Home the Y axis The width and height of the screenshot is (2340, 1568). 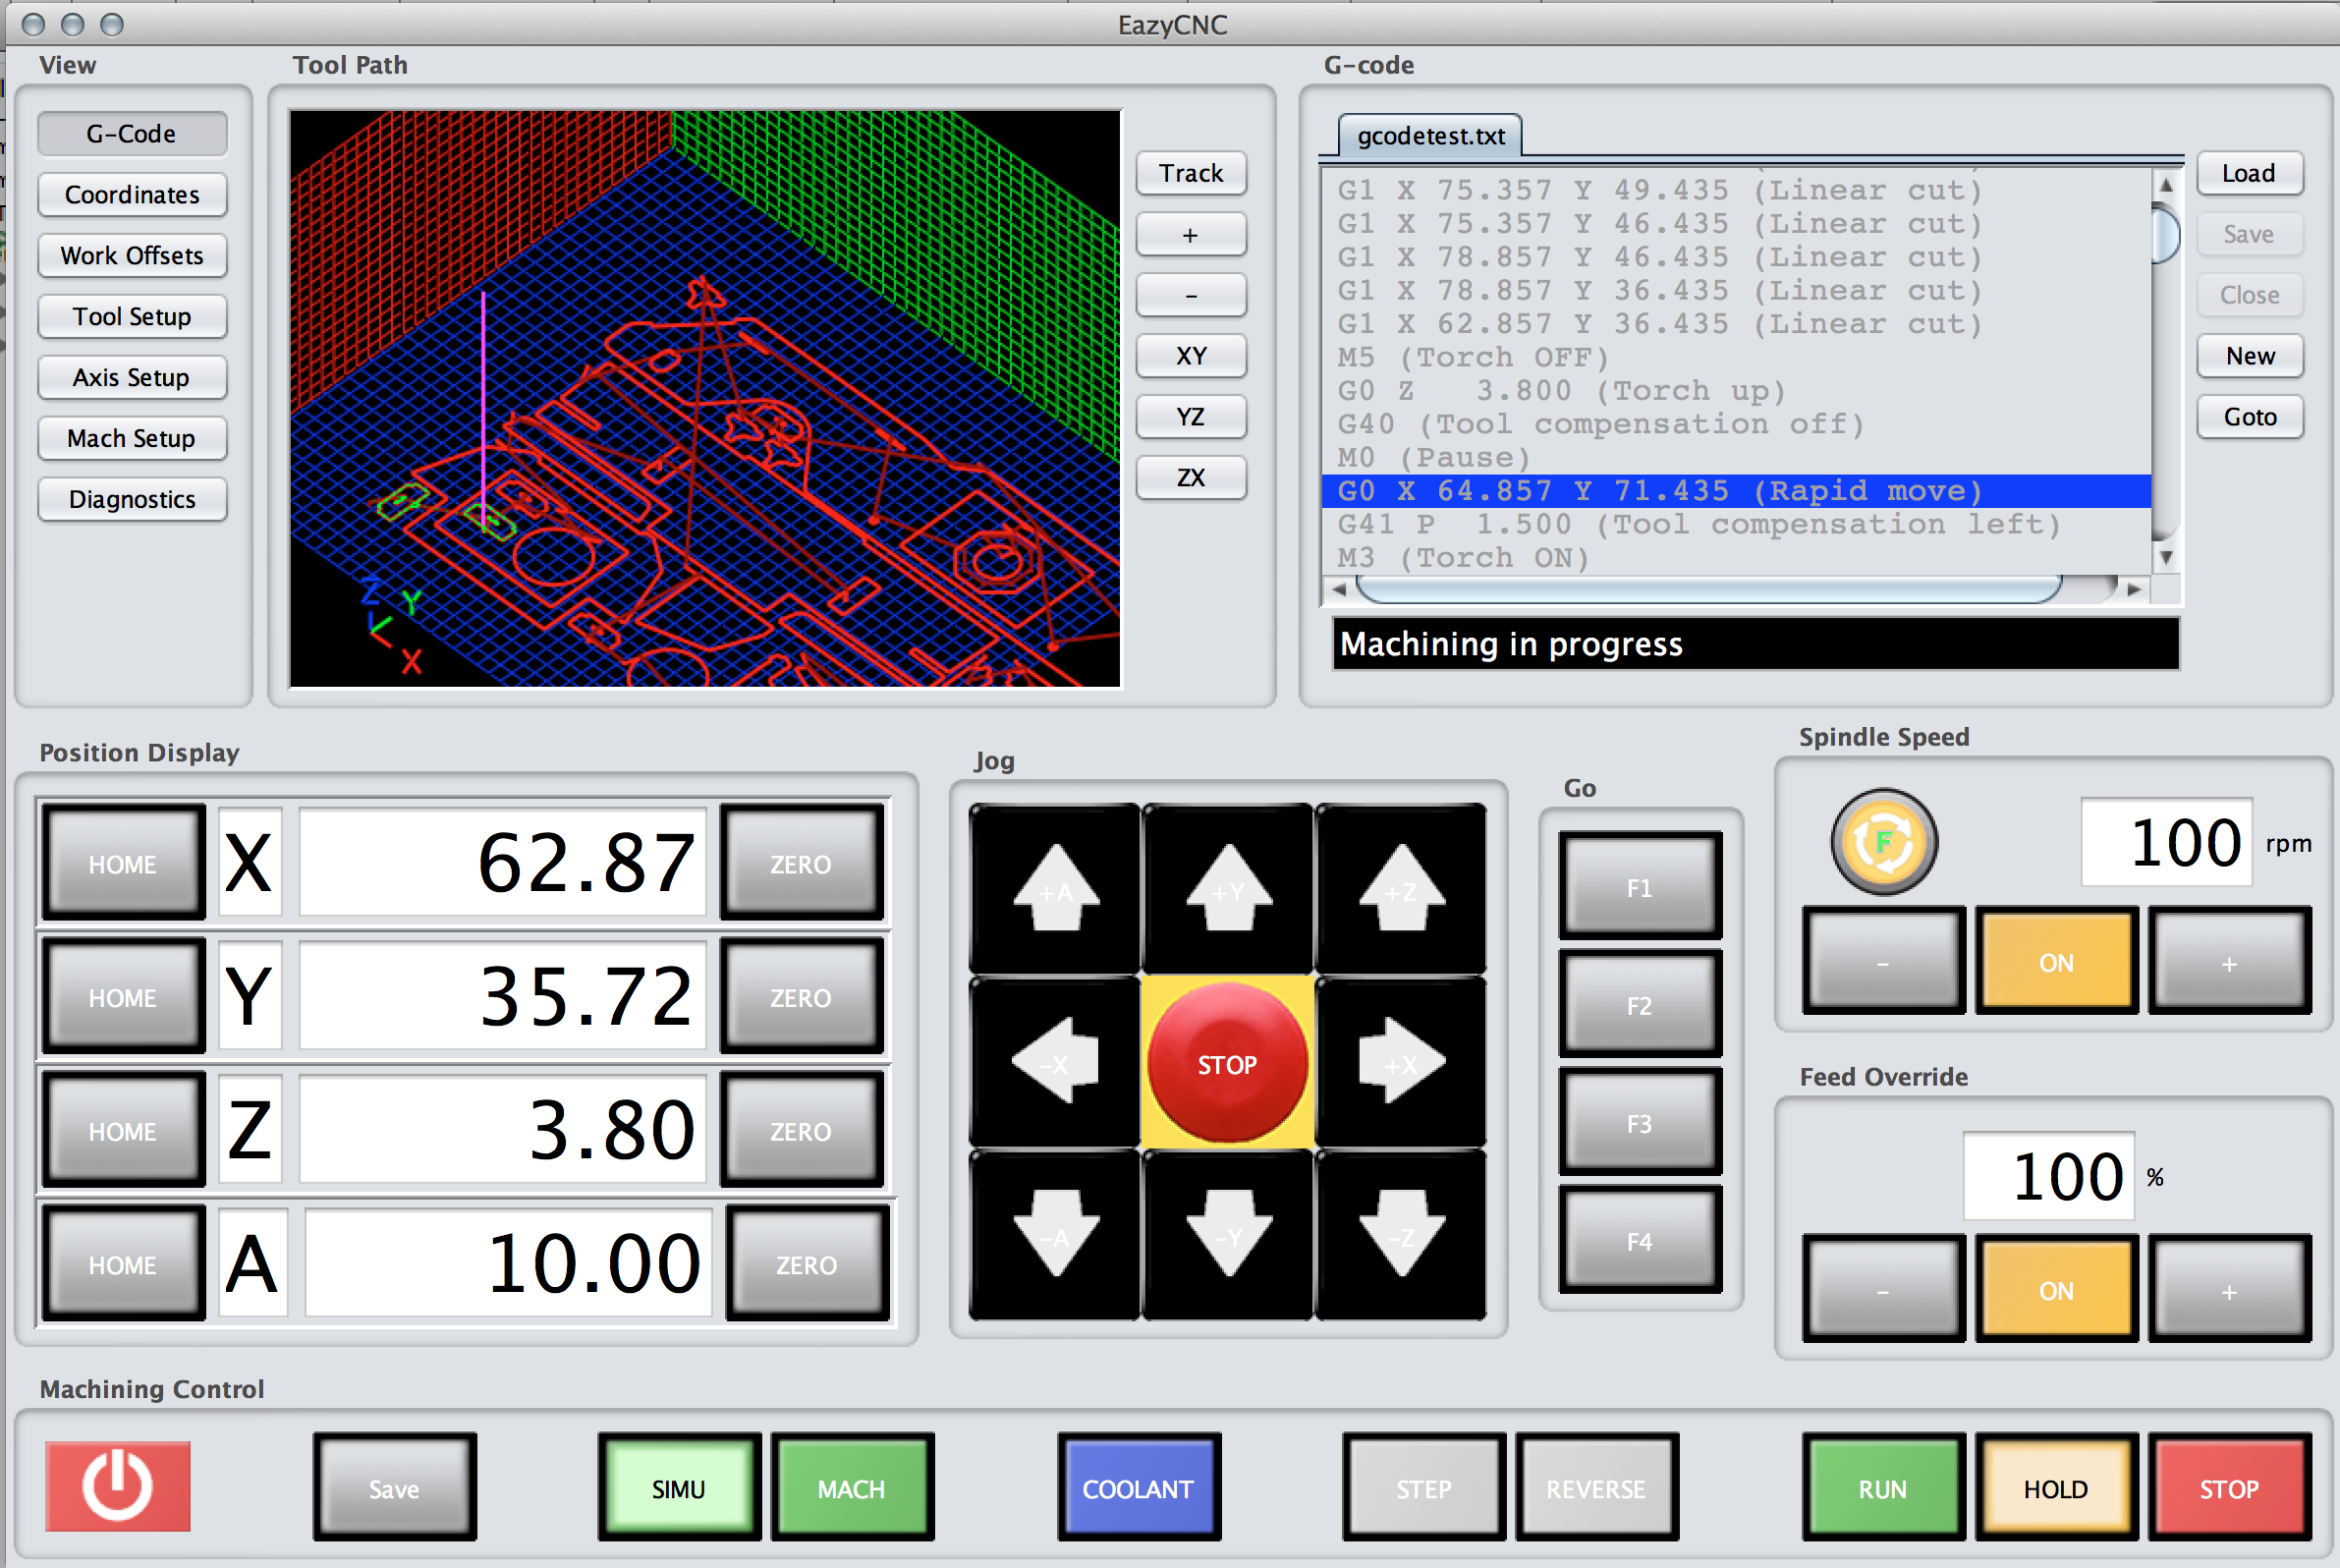click(123, 997)
